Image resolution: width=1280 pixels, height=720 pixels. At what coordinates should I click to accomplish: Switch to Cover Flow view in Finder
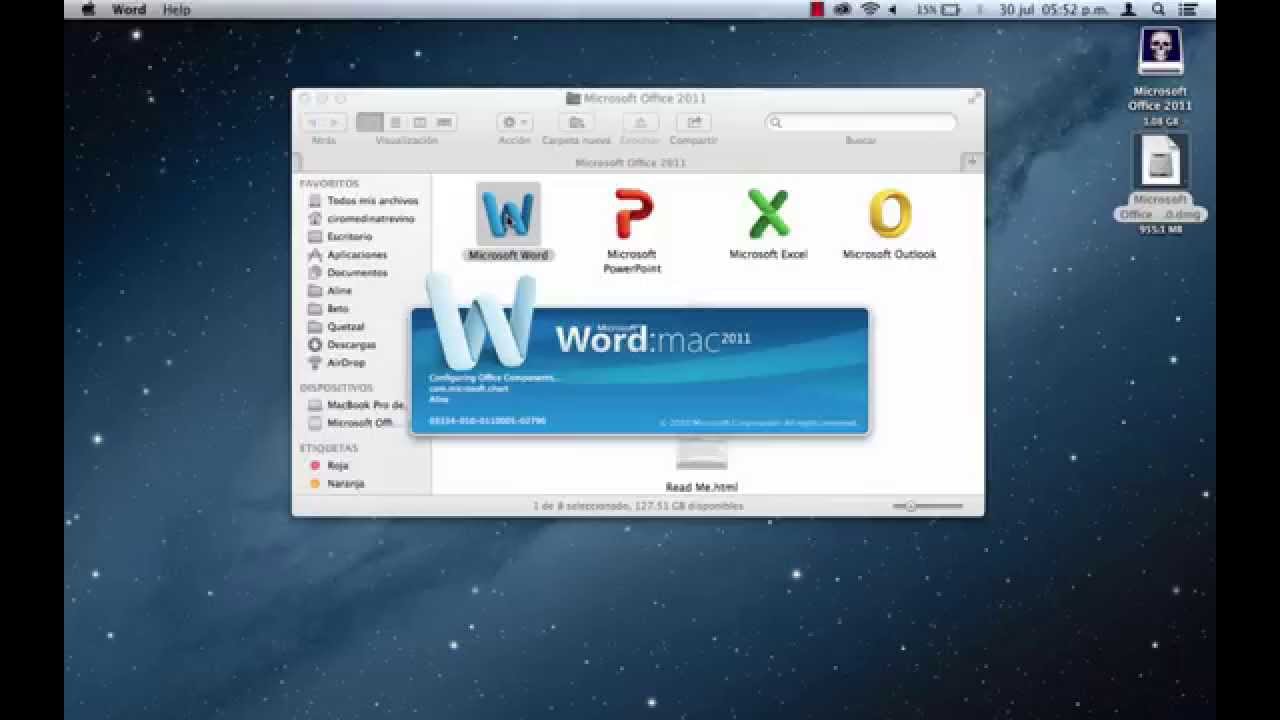point(445,122)
